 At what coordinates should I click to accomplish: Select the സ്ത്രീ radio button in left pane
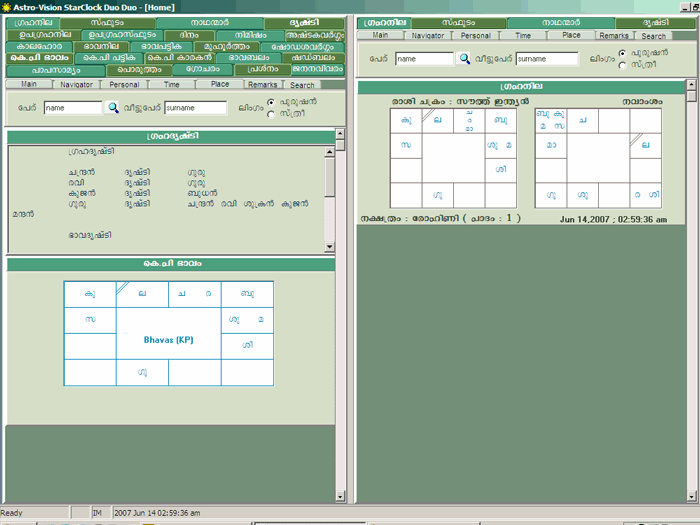pyautogui.click(x=271, y=115)
